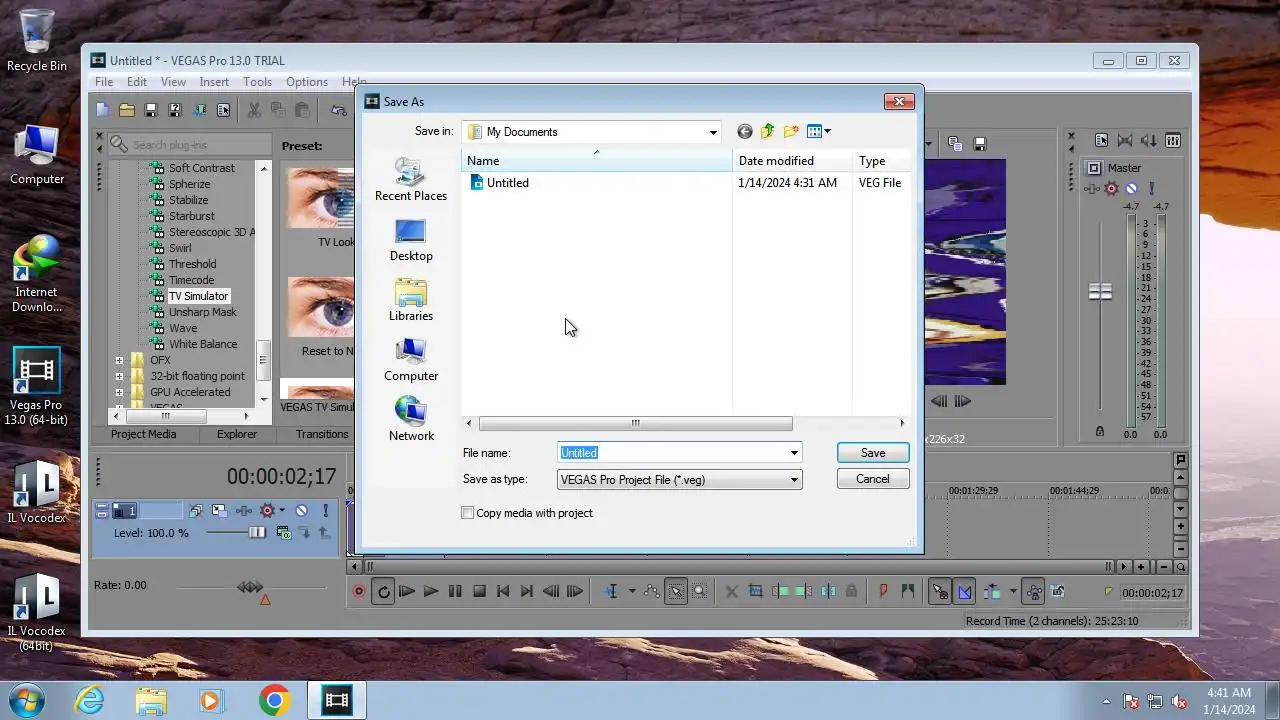
Task: Click the Cancel button in dialog
Action: 873,479
